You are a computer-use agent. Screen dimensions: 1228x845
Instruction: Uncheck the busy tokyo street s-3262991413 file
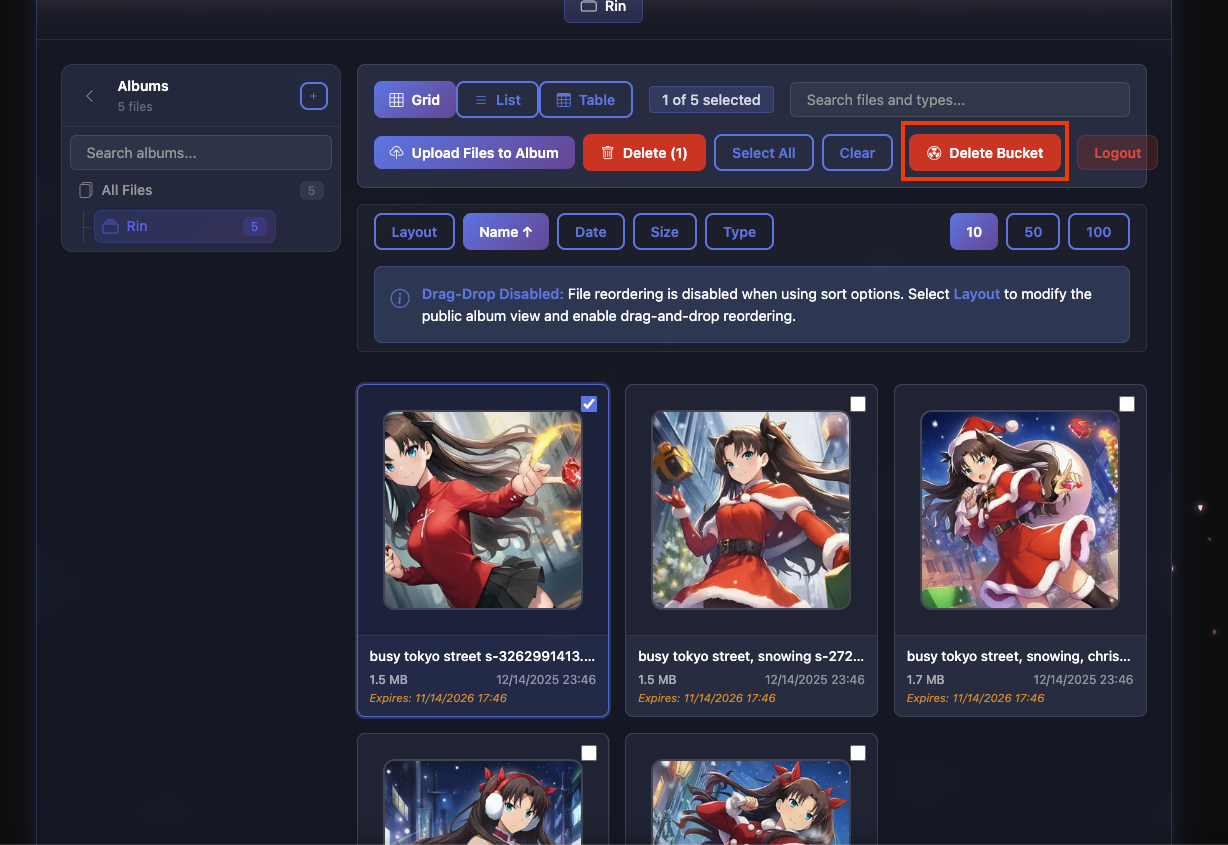coord(589,404)
